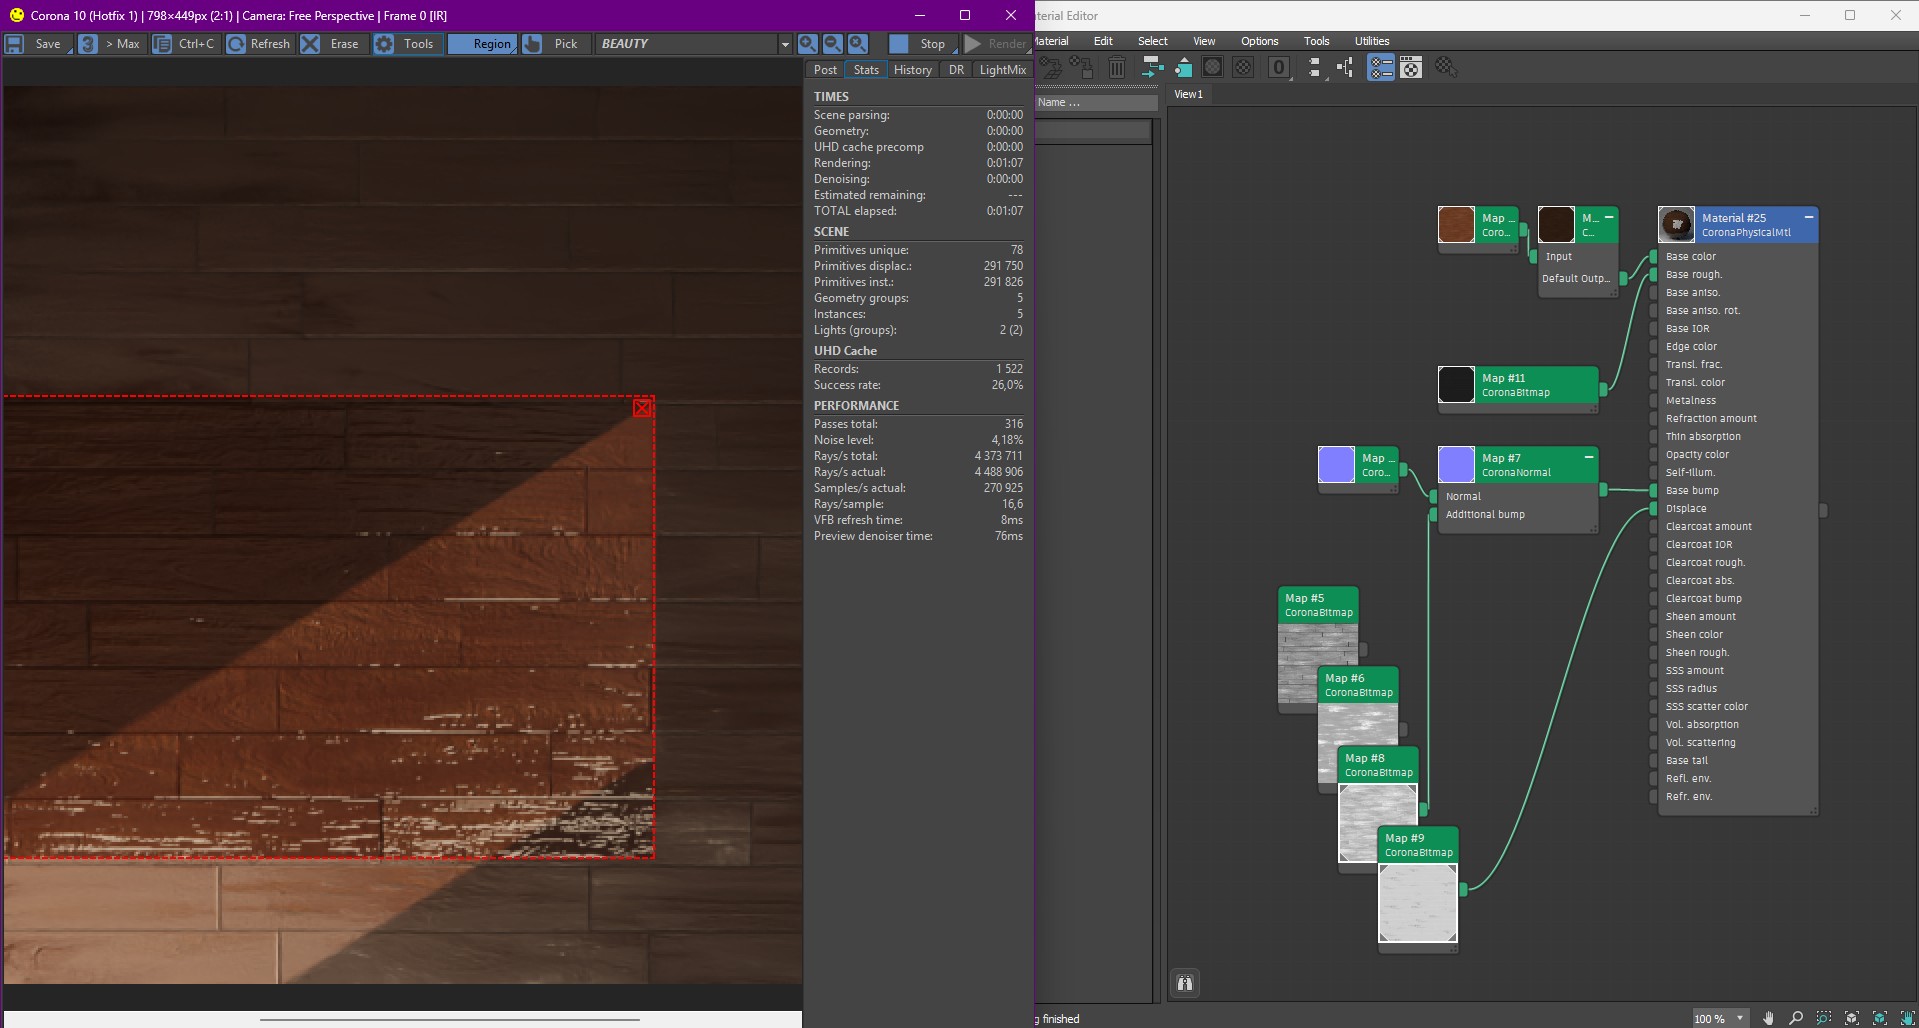The image size is (1919, 1028).
Task: Click the Delete Selected trash icon
Action: coord(1117,67)
